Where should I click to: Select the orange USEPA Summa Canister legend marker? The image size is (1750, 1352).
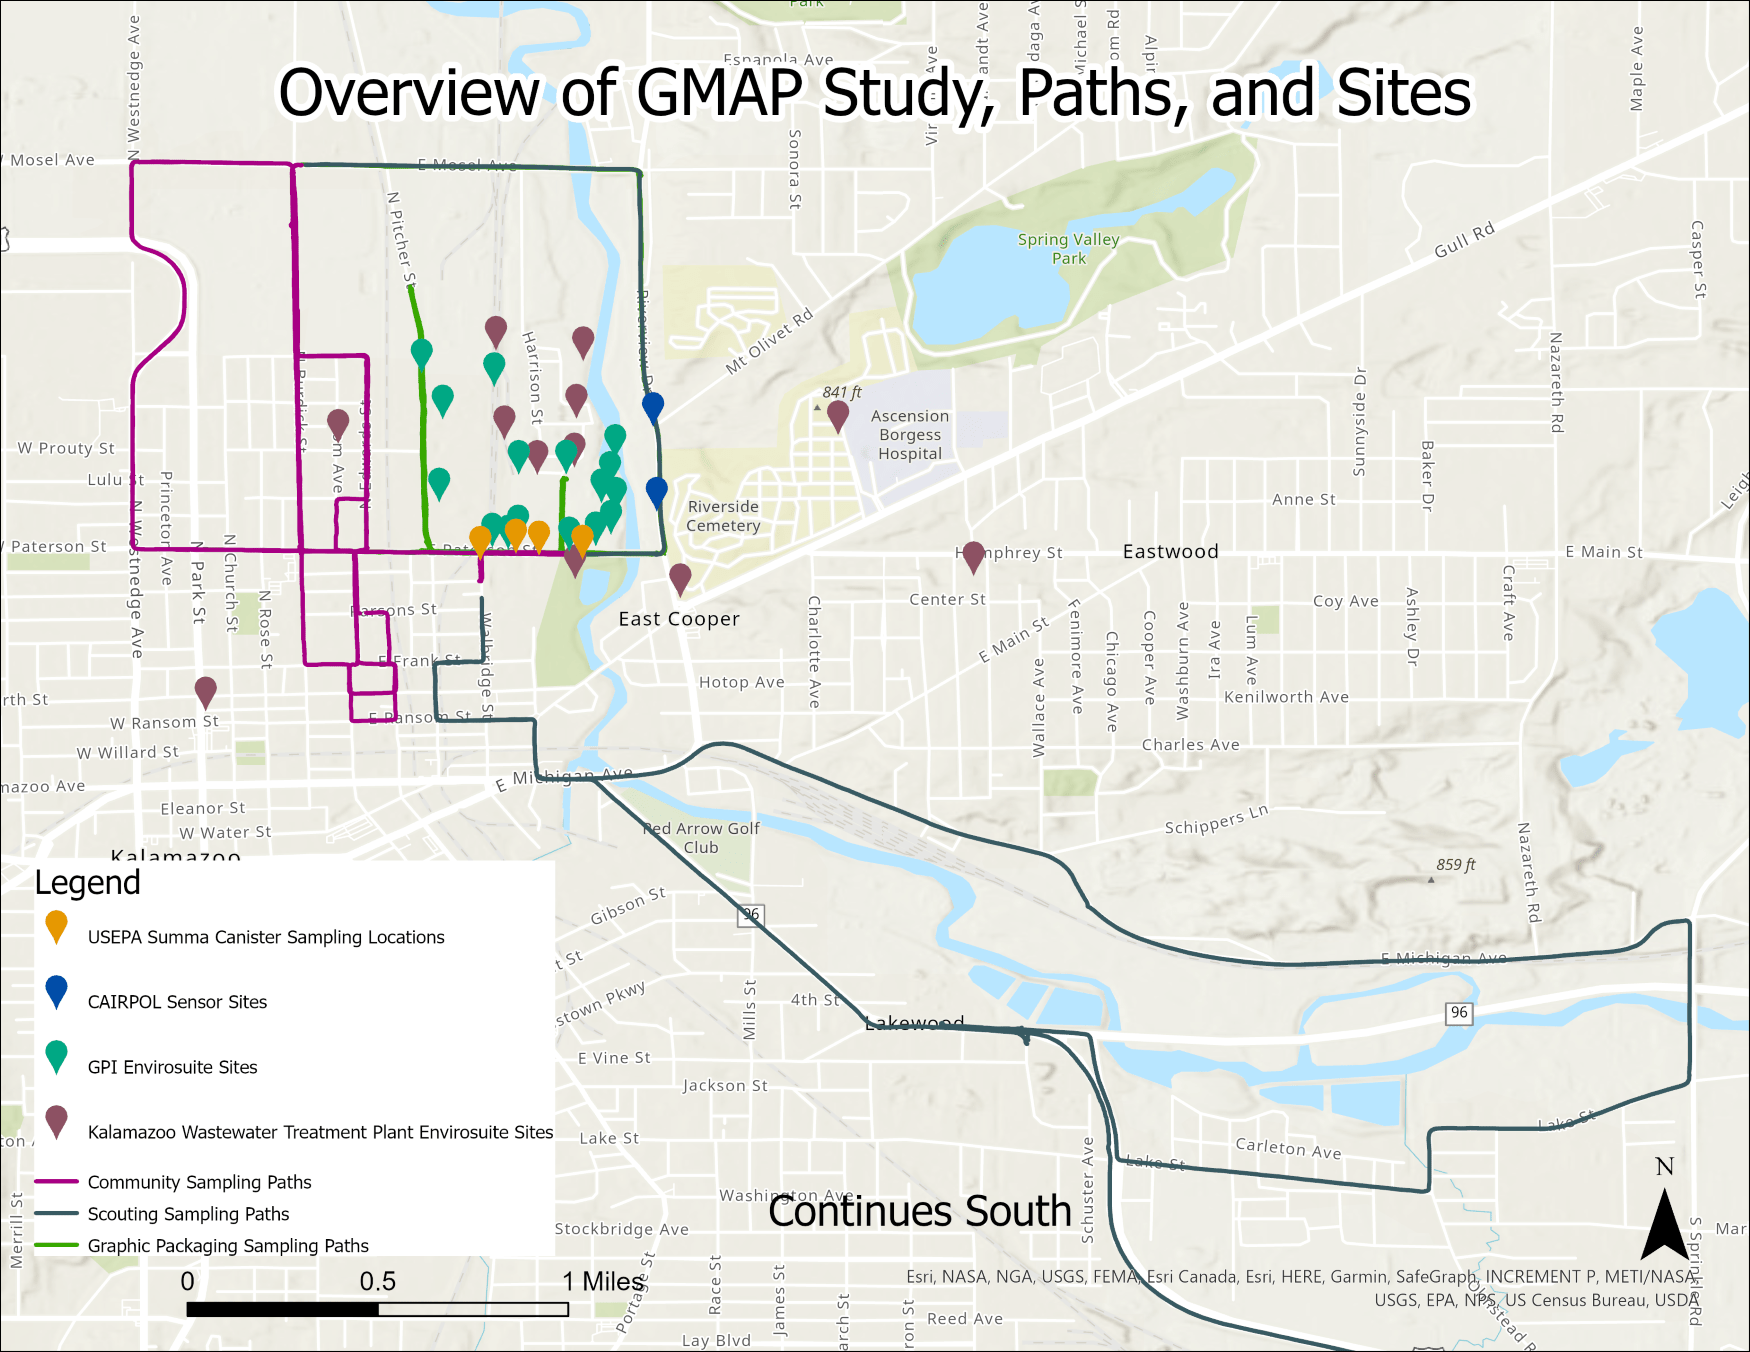(55, 928)
